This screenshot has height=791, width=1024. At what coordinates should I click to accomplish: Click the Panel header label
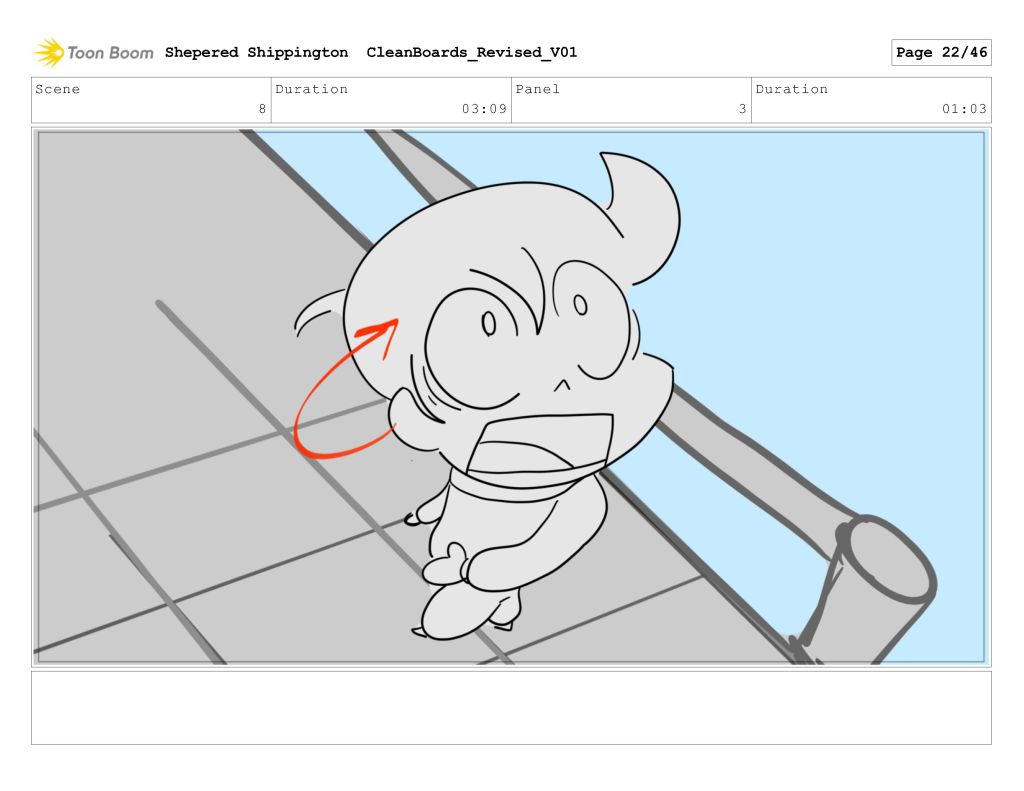tap(537, 89)
